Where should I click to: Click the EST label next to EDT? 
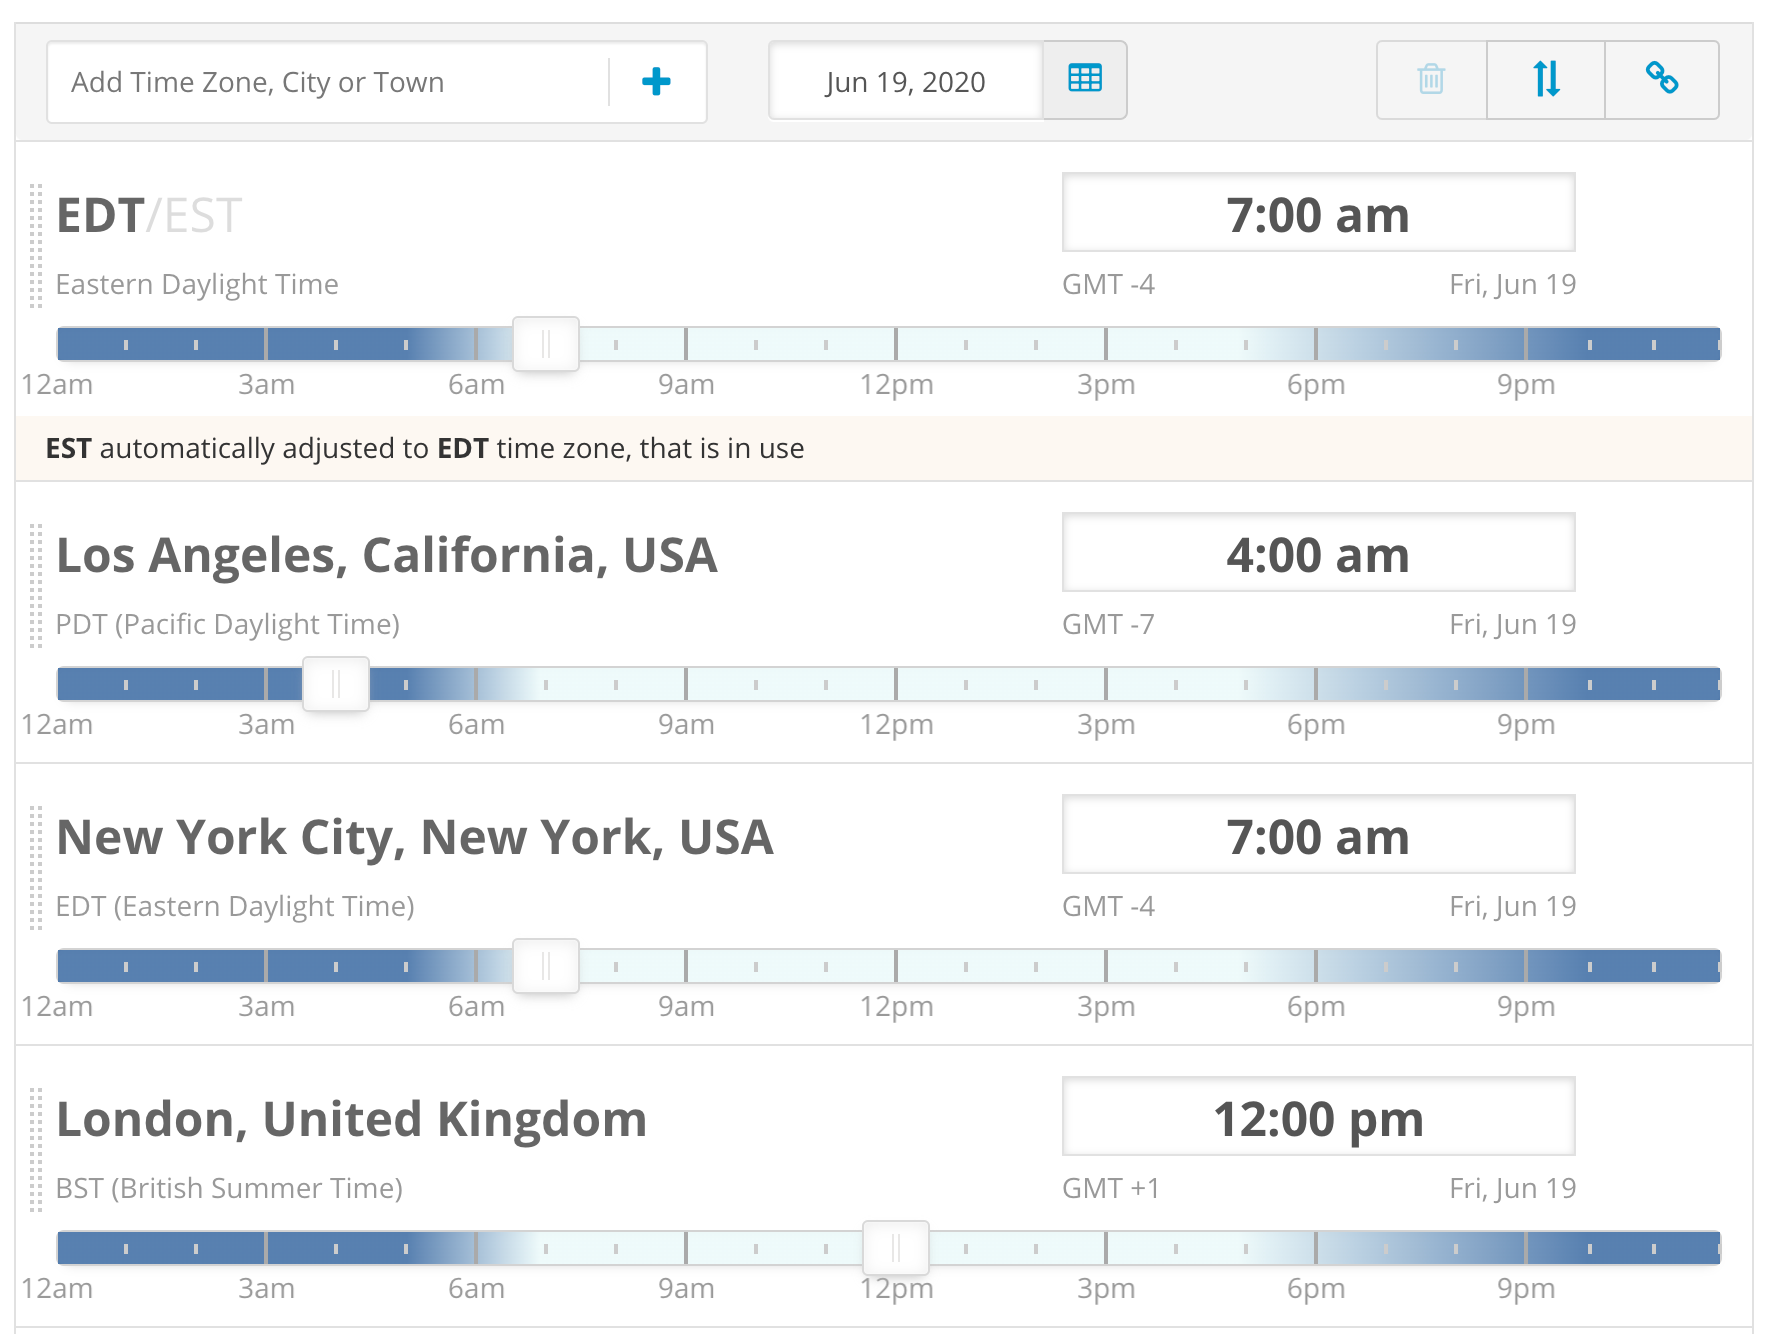(203, 216)
